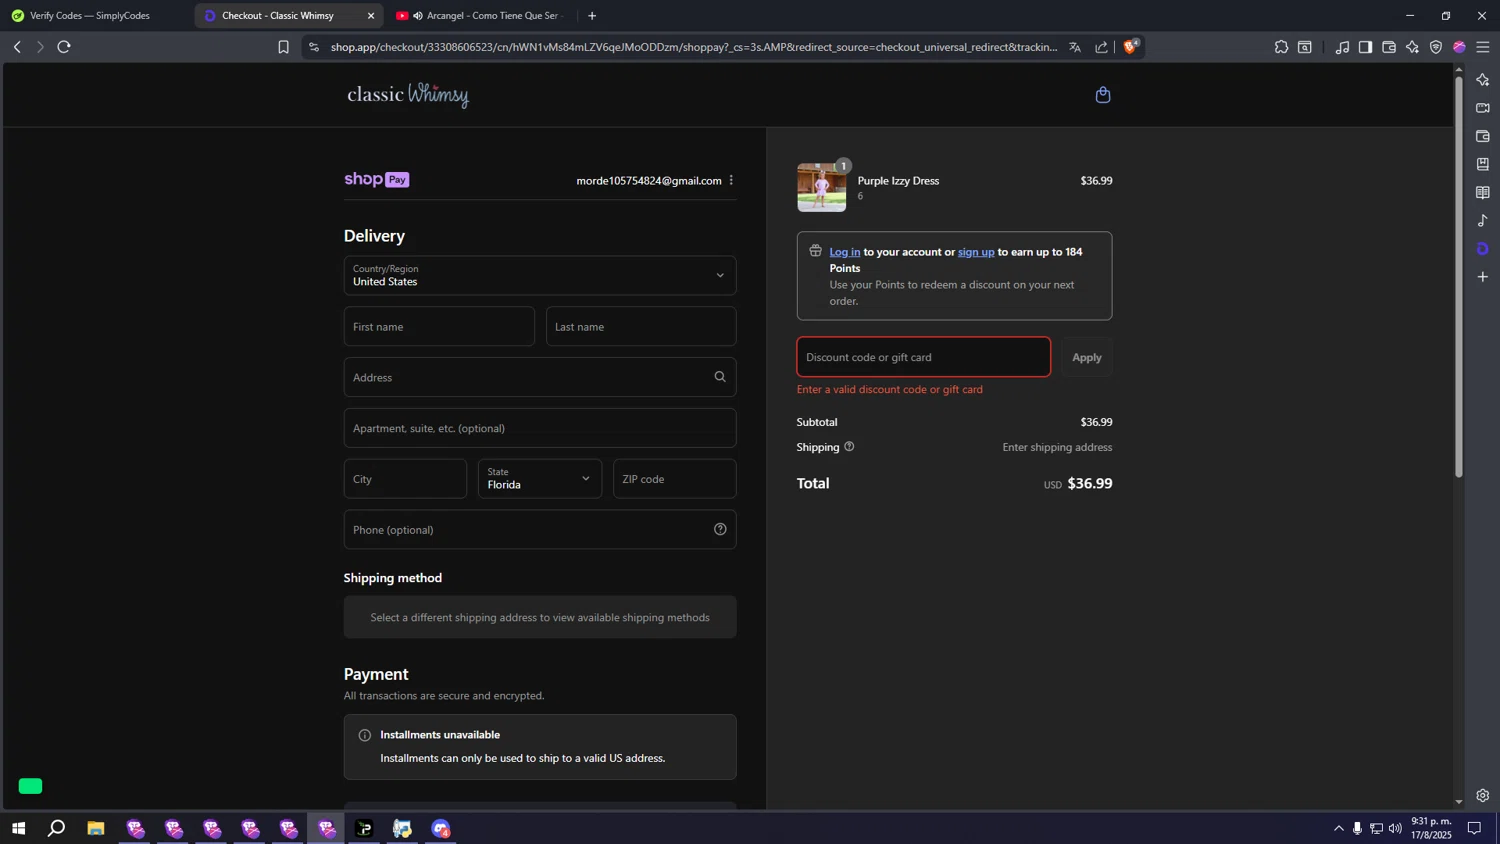Open the toolbar Brave Wallet icon
The width and height of the screenshot is (1500, 844).
tap(1389, 47)
